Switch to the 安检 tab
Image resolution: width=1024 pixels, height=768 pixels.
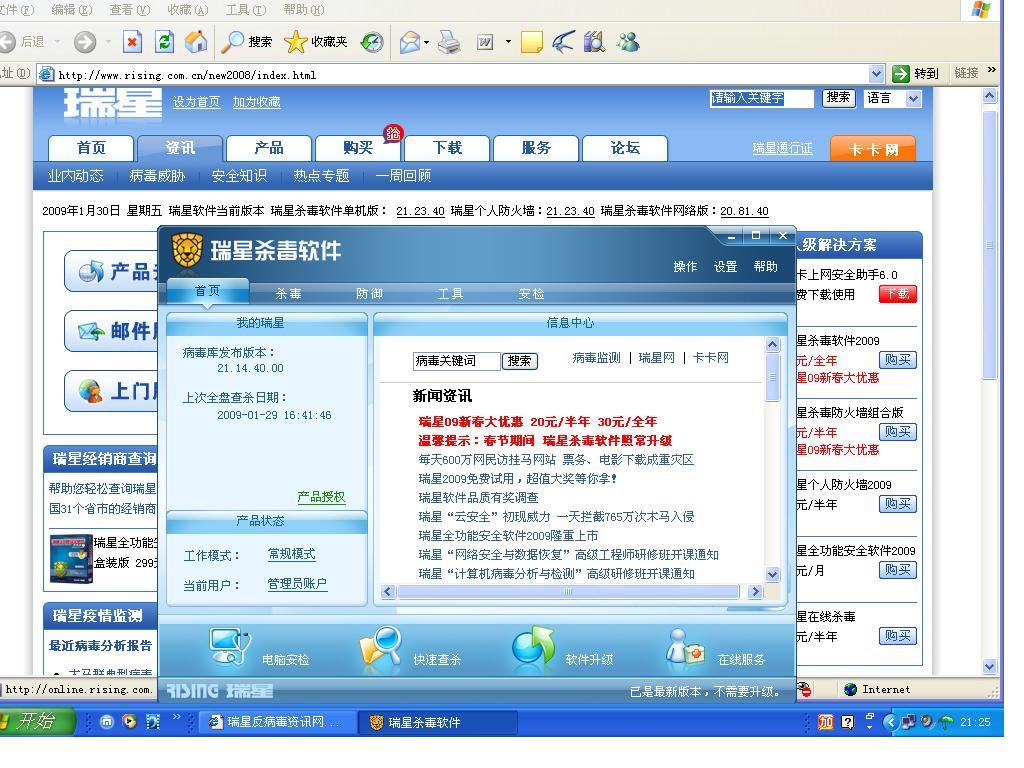531,293
